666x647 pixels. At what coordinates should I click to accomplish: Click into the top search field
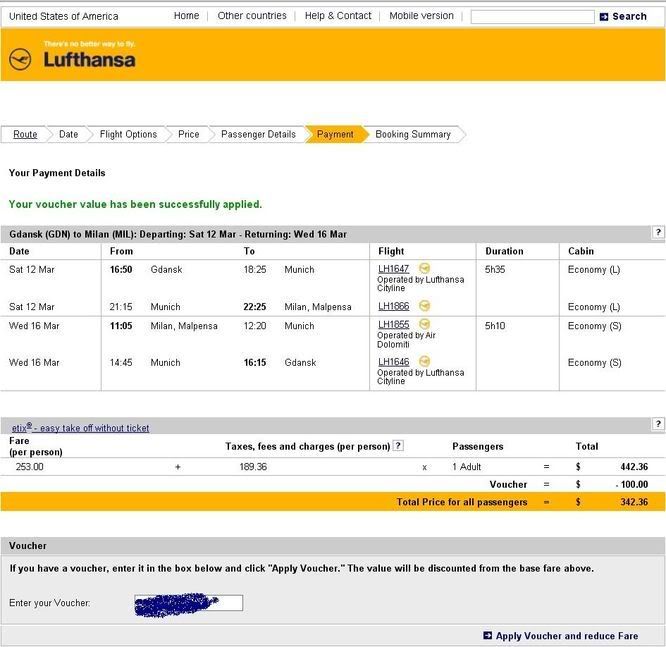point(532,17)
